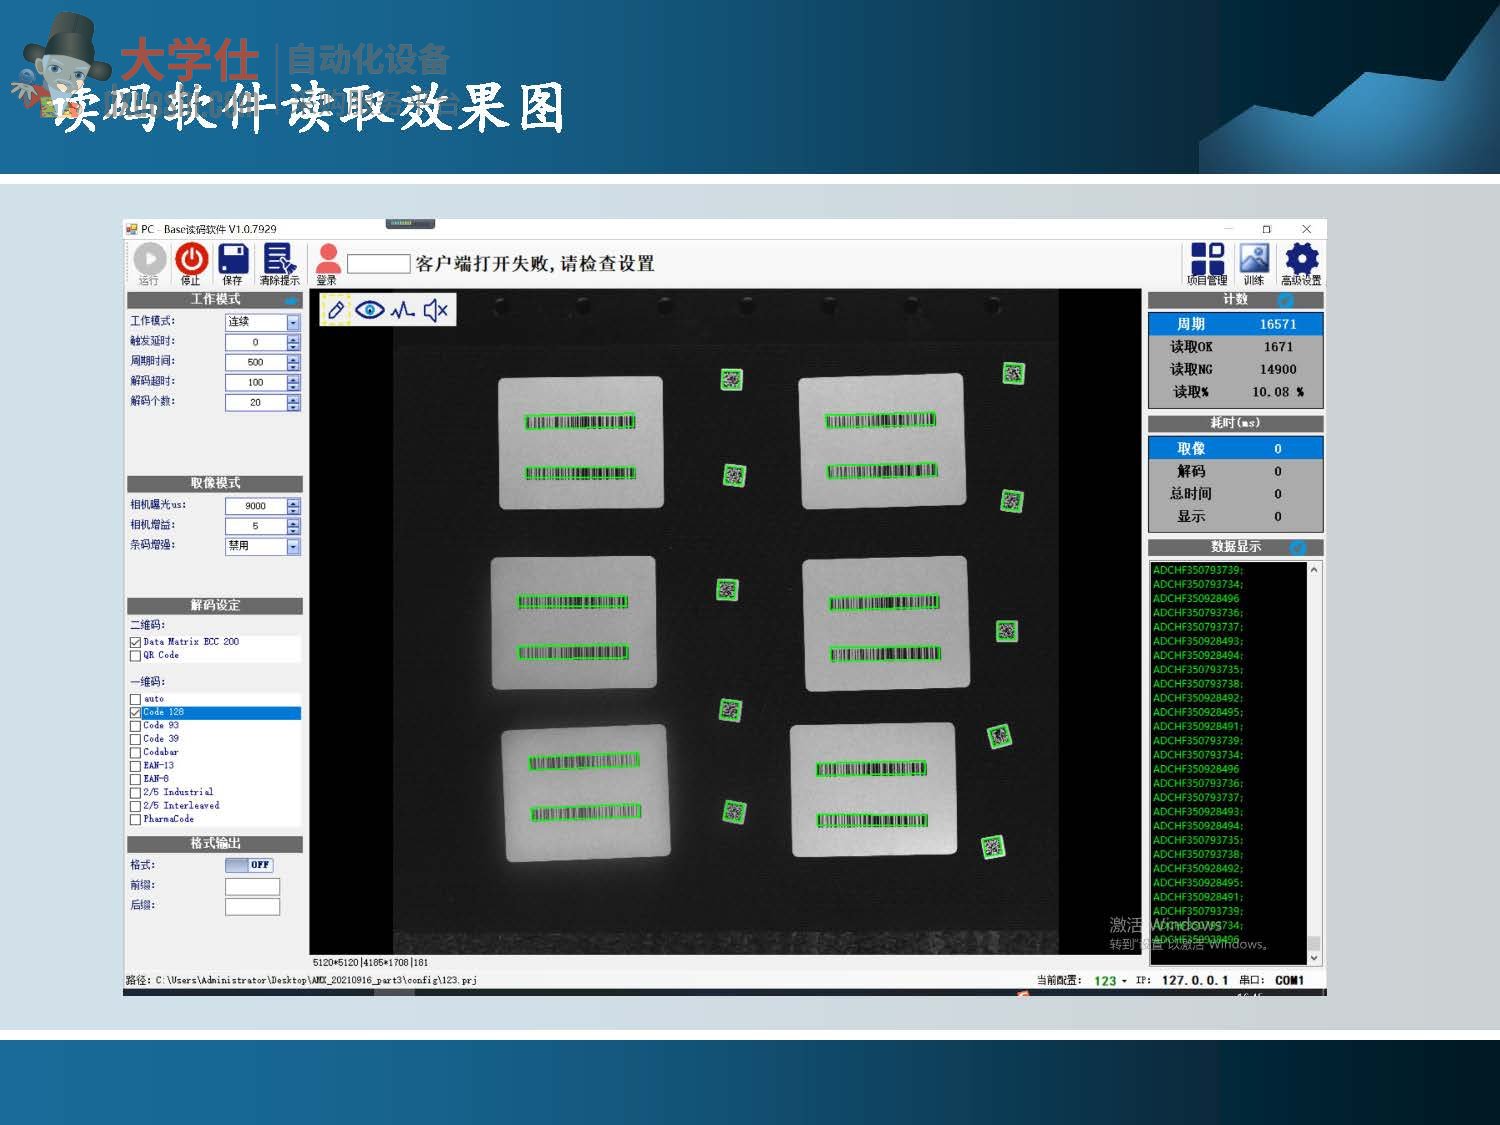The width and height of the screenshot is (1500, 1125).
Task: Click the blue icon in 工作模式 header
Action: [291, 300]
